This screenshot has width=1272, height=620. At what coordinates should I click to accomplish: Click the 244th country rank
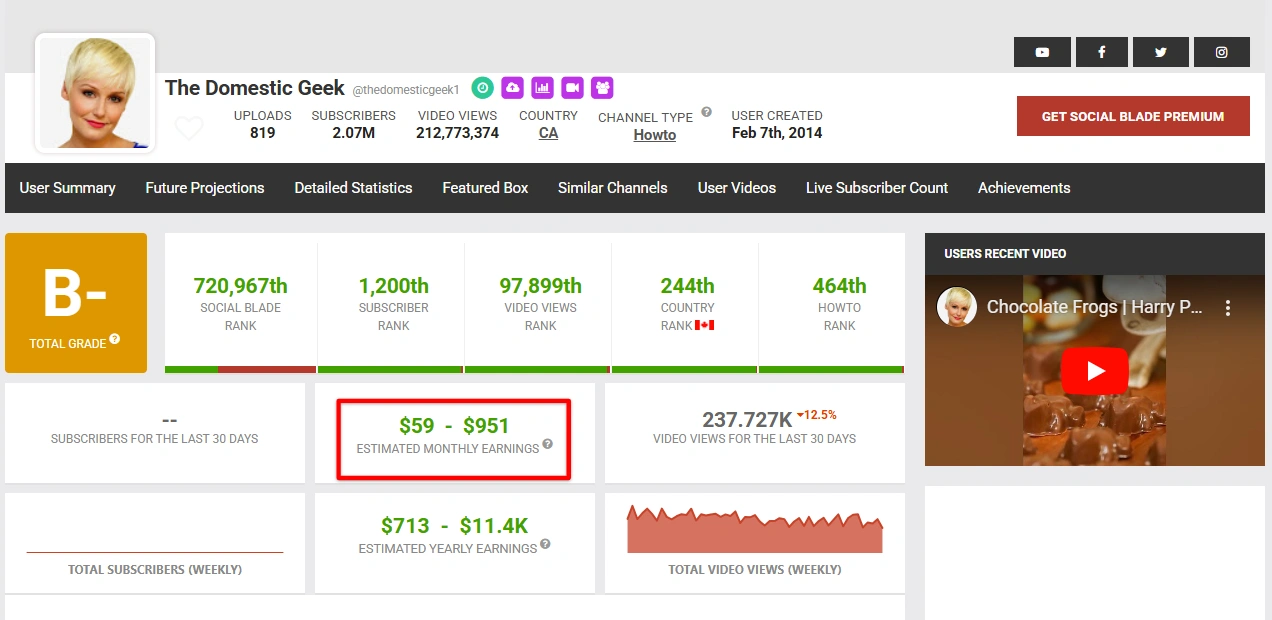(688, 286)
